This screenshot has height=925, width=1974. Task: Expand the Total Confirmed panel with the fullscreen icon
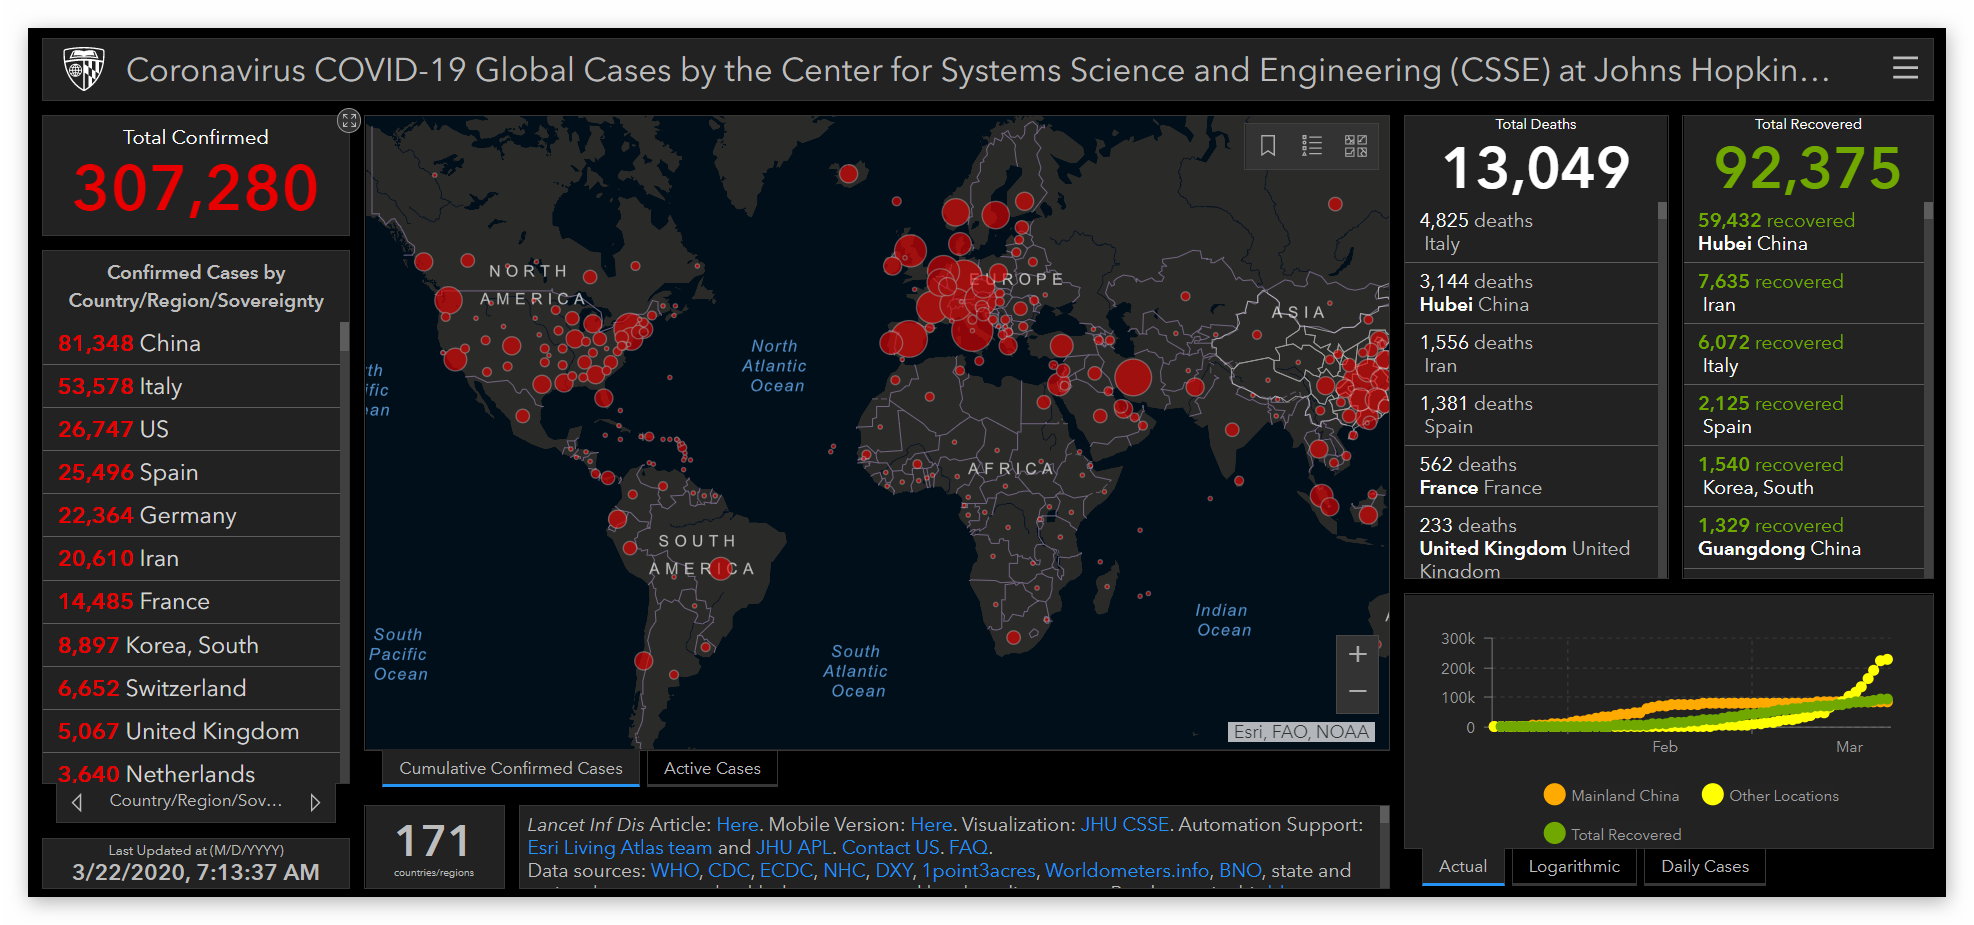tap(348, 121)
